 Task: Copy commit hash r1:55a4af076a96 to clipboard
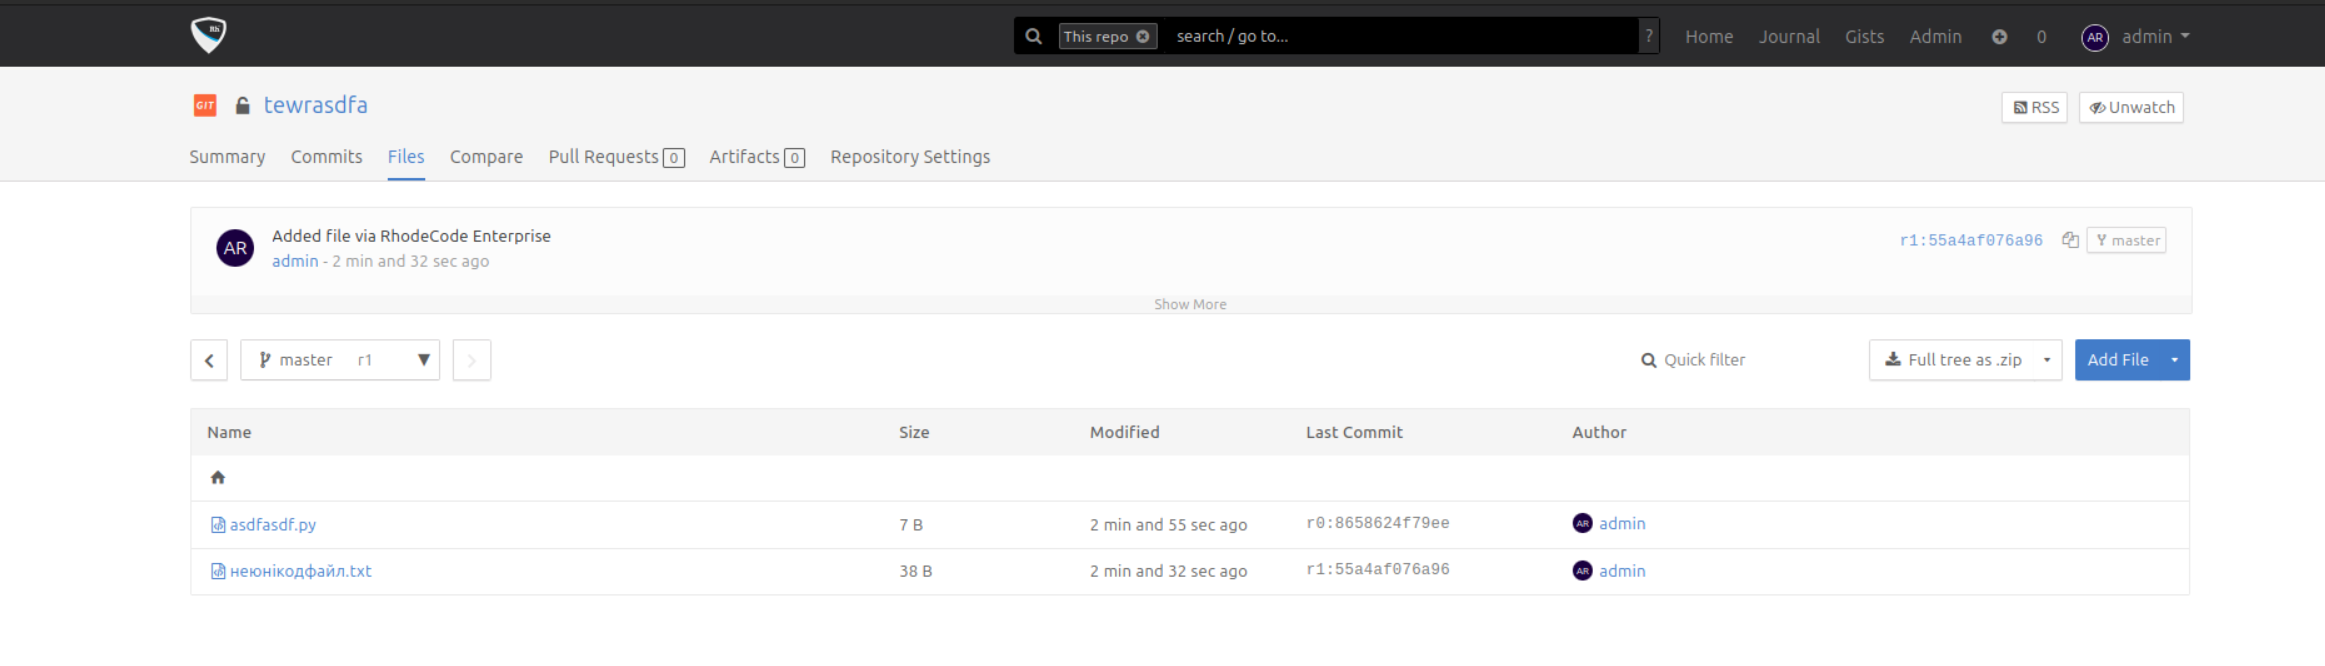coord(2070,240)
